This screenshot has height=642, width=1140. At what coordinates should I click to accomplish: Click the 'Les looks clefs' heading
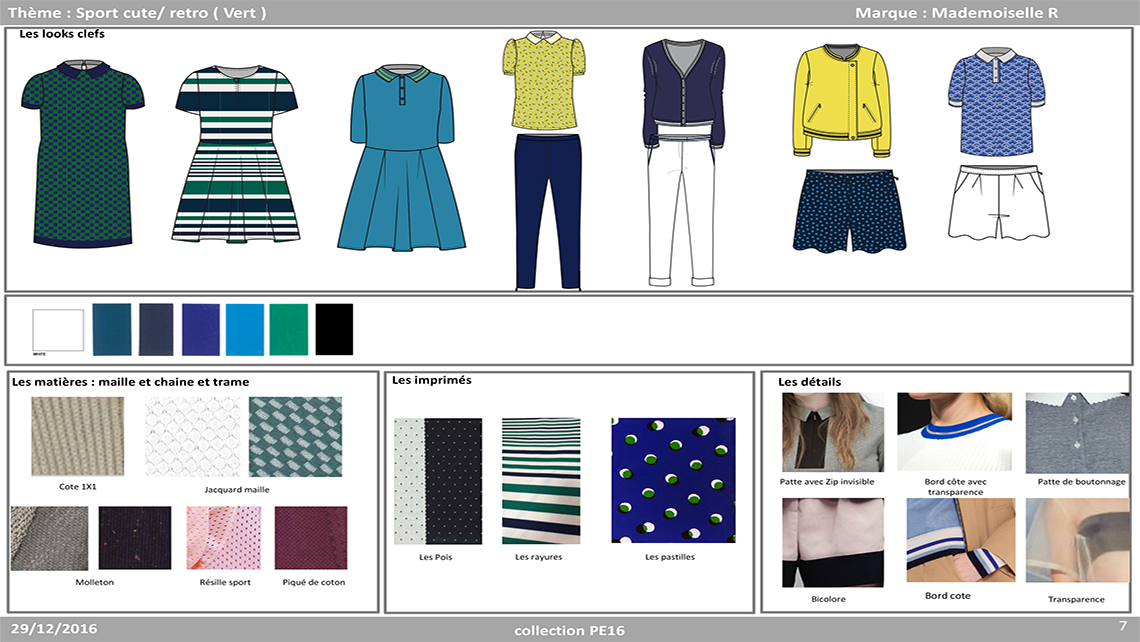point(62,33)
